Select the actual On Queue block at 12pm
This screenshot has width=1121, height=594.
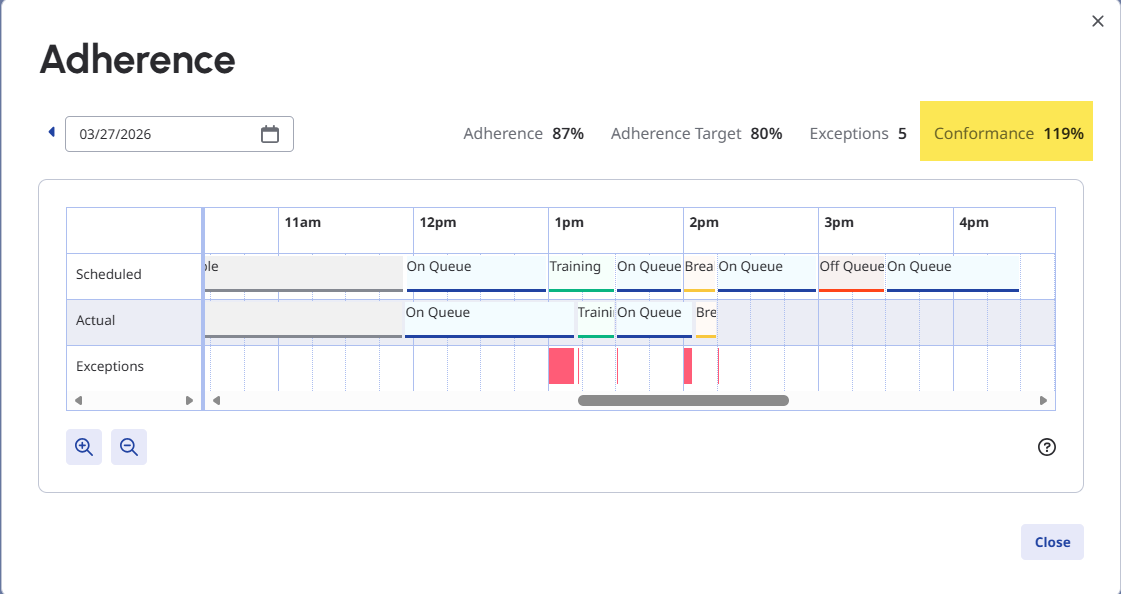[490, 320]
